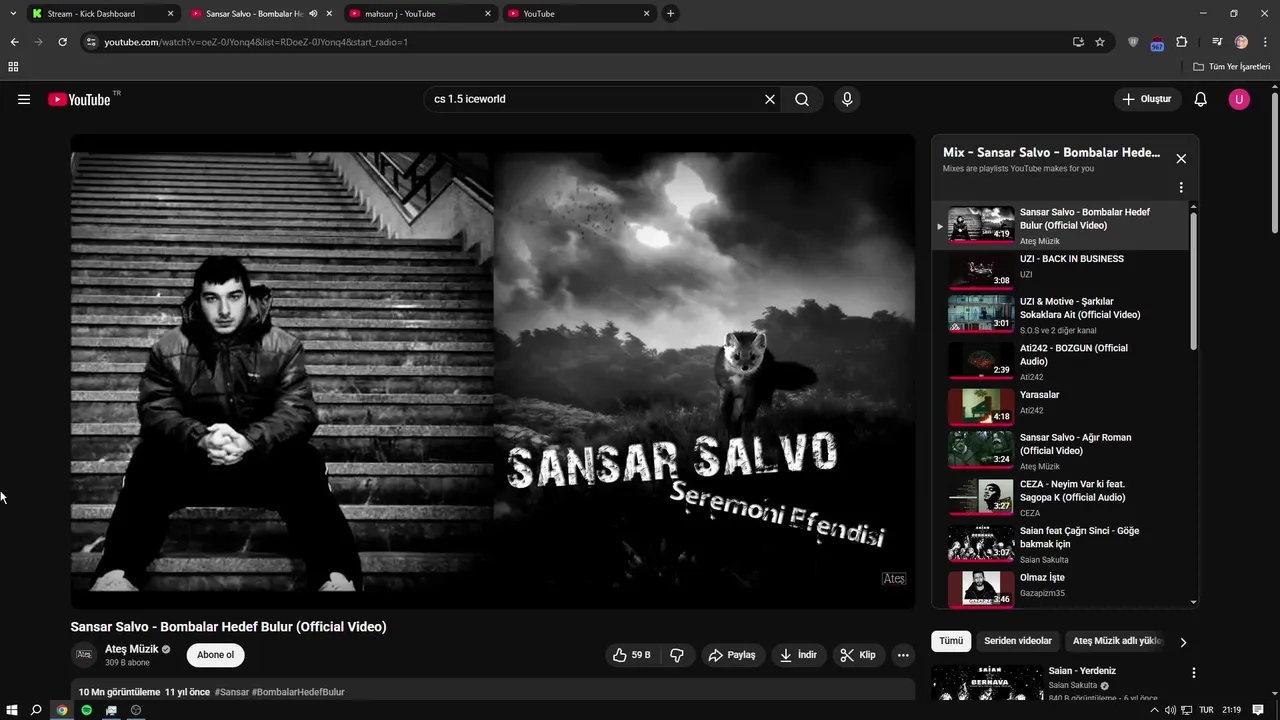Install app icon in the address bar

1078,42
